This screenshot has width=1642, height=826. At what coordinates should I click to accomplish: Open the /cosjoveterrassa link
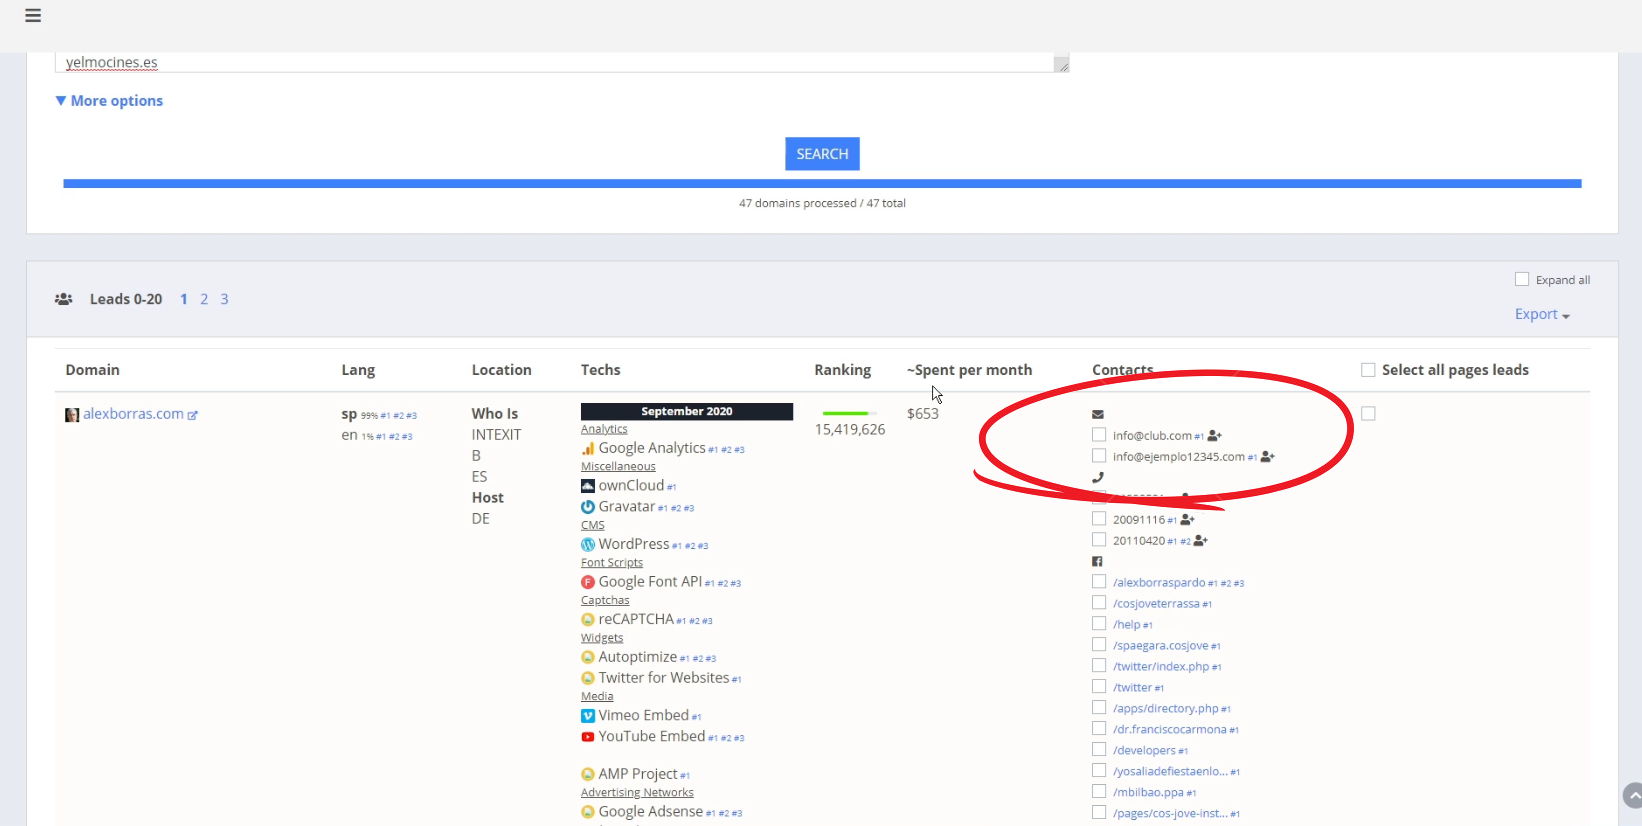click(1156, 604)
